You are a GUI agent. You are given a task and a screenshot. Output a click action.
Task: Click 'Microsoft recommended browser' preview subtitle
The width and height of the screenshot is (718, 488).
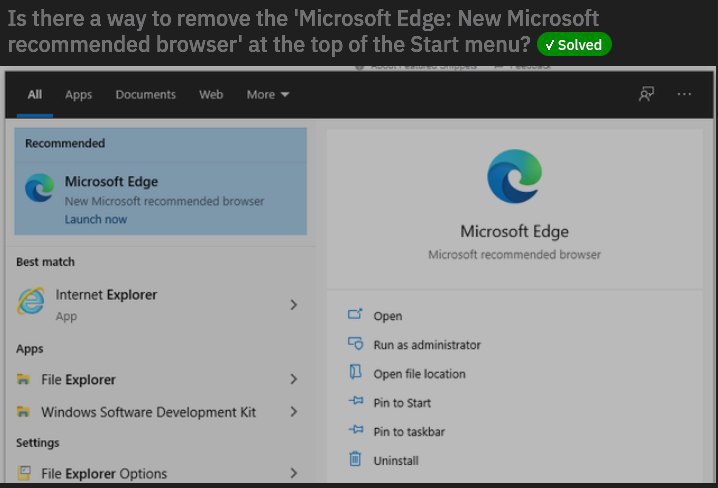514,255
